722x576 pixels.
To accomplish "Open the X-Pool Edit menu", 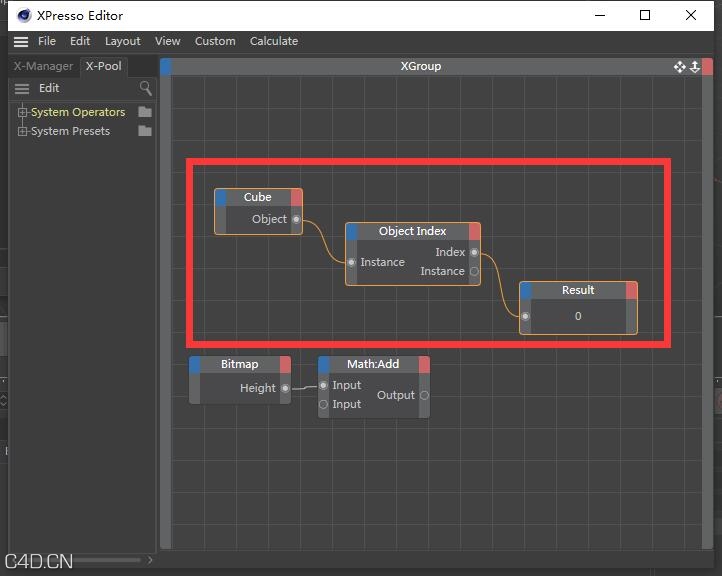I will tap(49, 88).
